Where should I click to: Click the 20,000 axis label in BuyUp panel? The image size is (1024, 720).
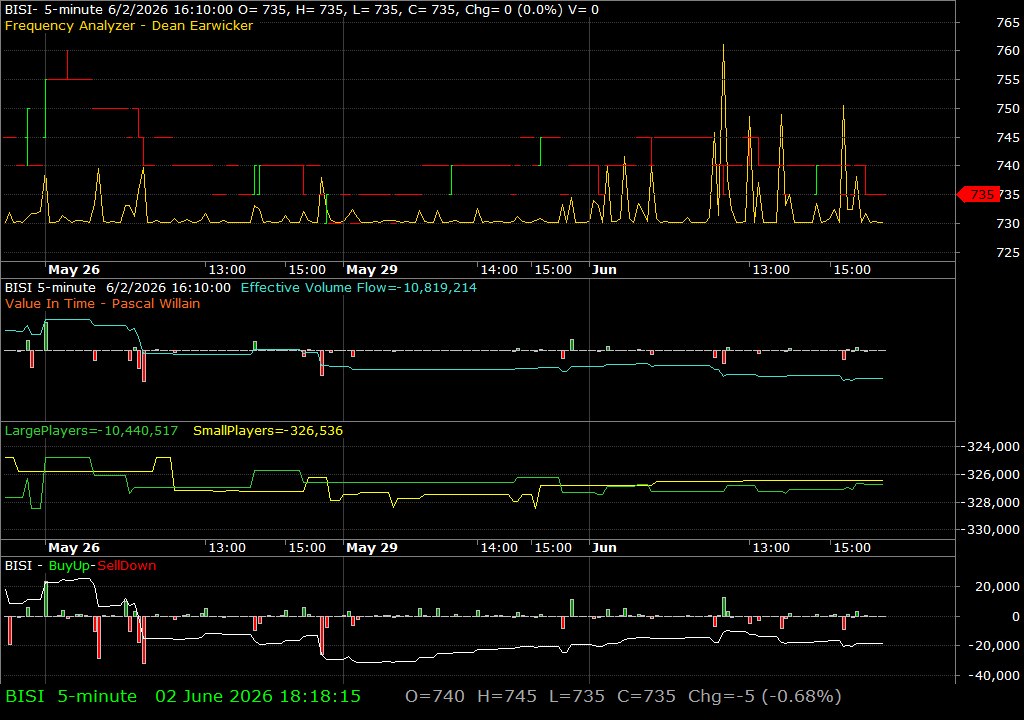(997, 587)
